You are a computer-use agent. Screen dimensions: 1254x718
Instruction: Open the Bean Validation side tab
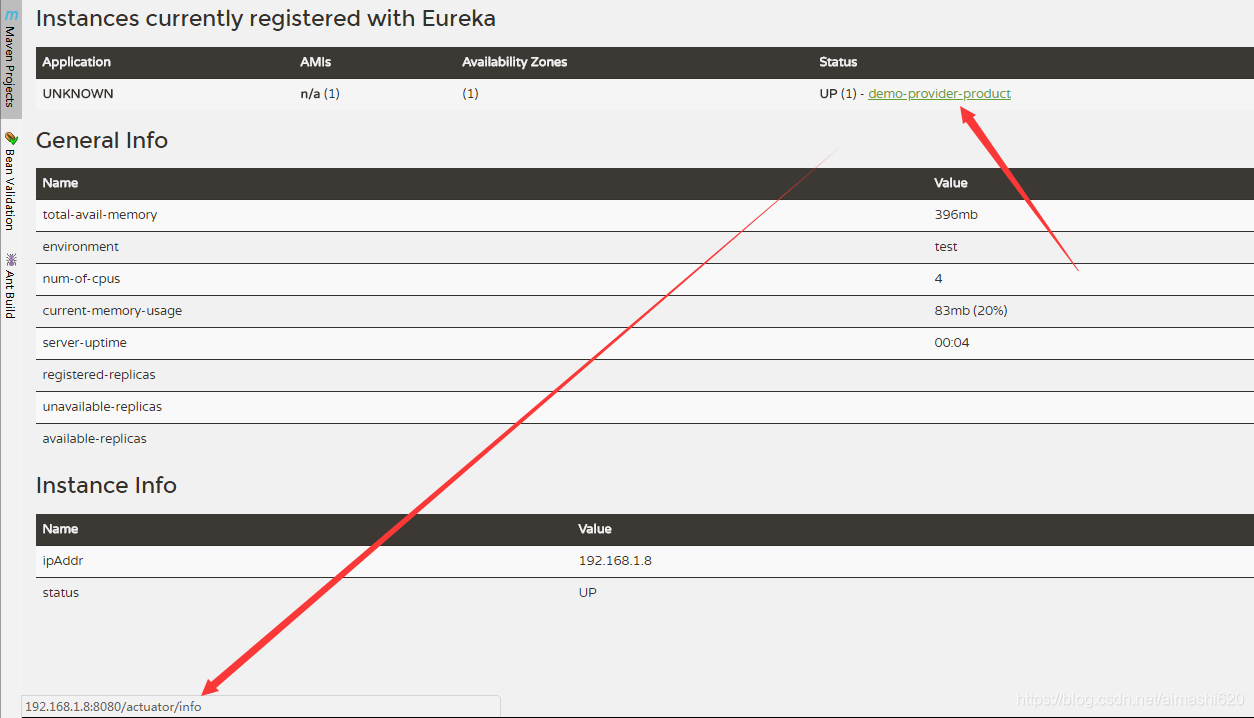[x=10, y=180]
